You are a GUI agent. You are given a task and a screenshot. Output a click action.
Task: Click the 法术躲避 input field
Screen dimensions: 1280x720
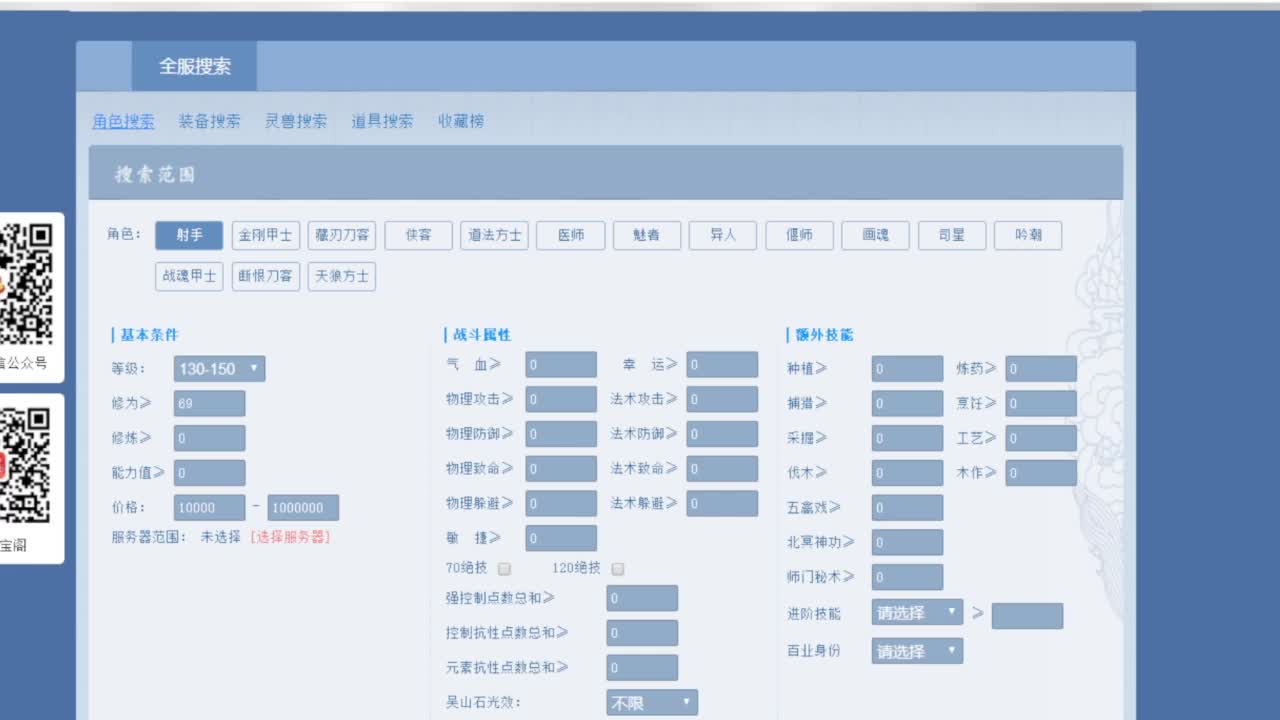pos(722,503)
